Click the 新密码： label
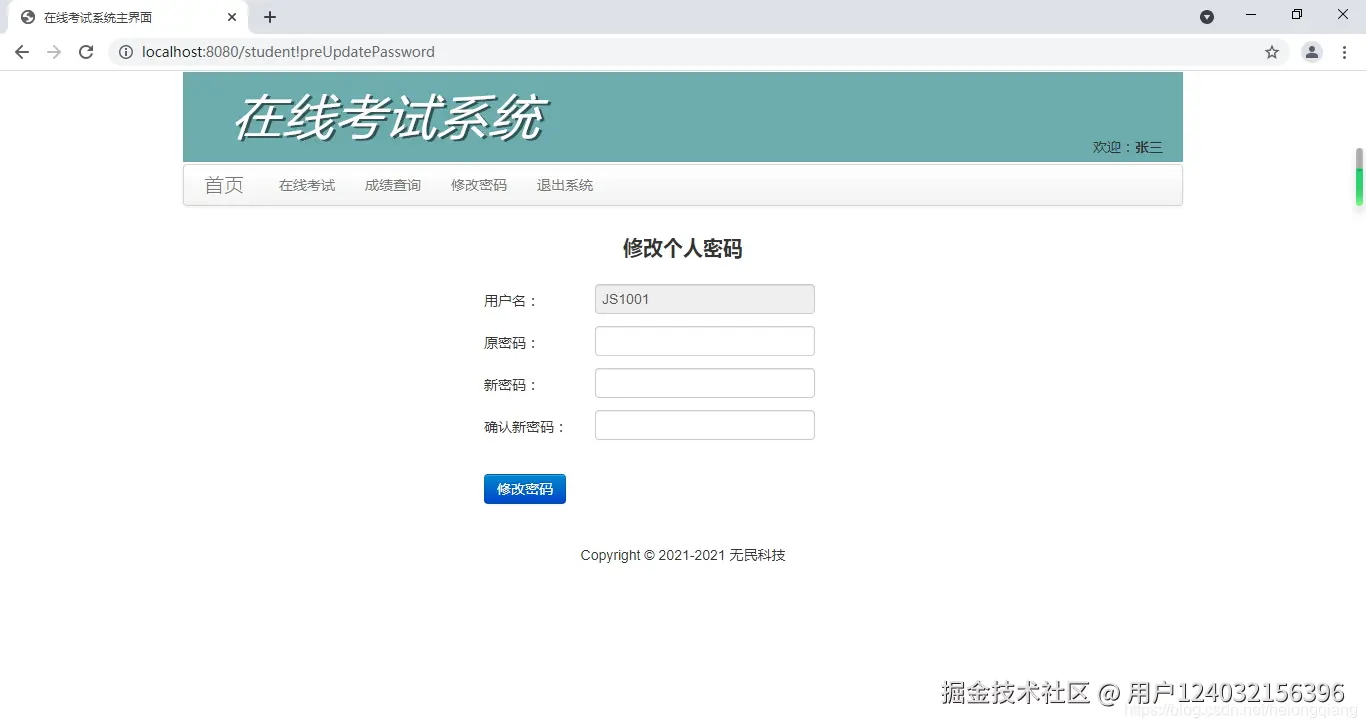Screen dimensions: 1366x728 coord(511,385)
